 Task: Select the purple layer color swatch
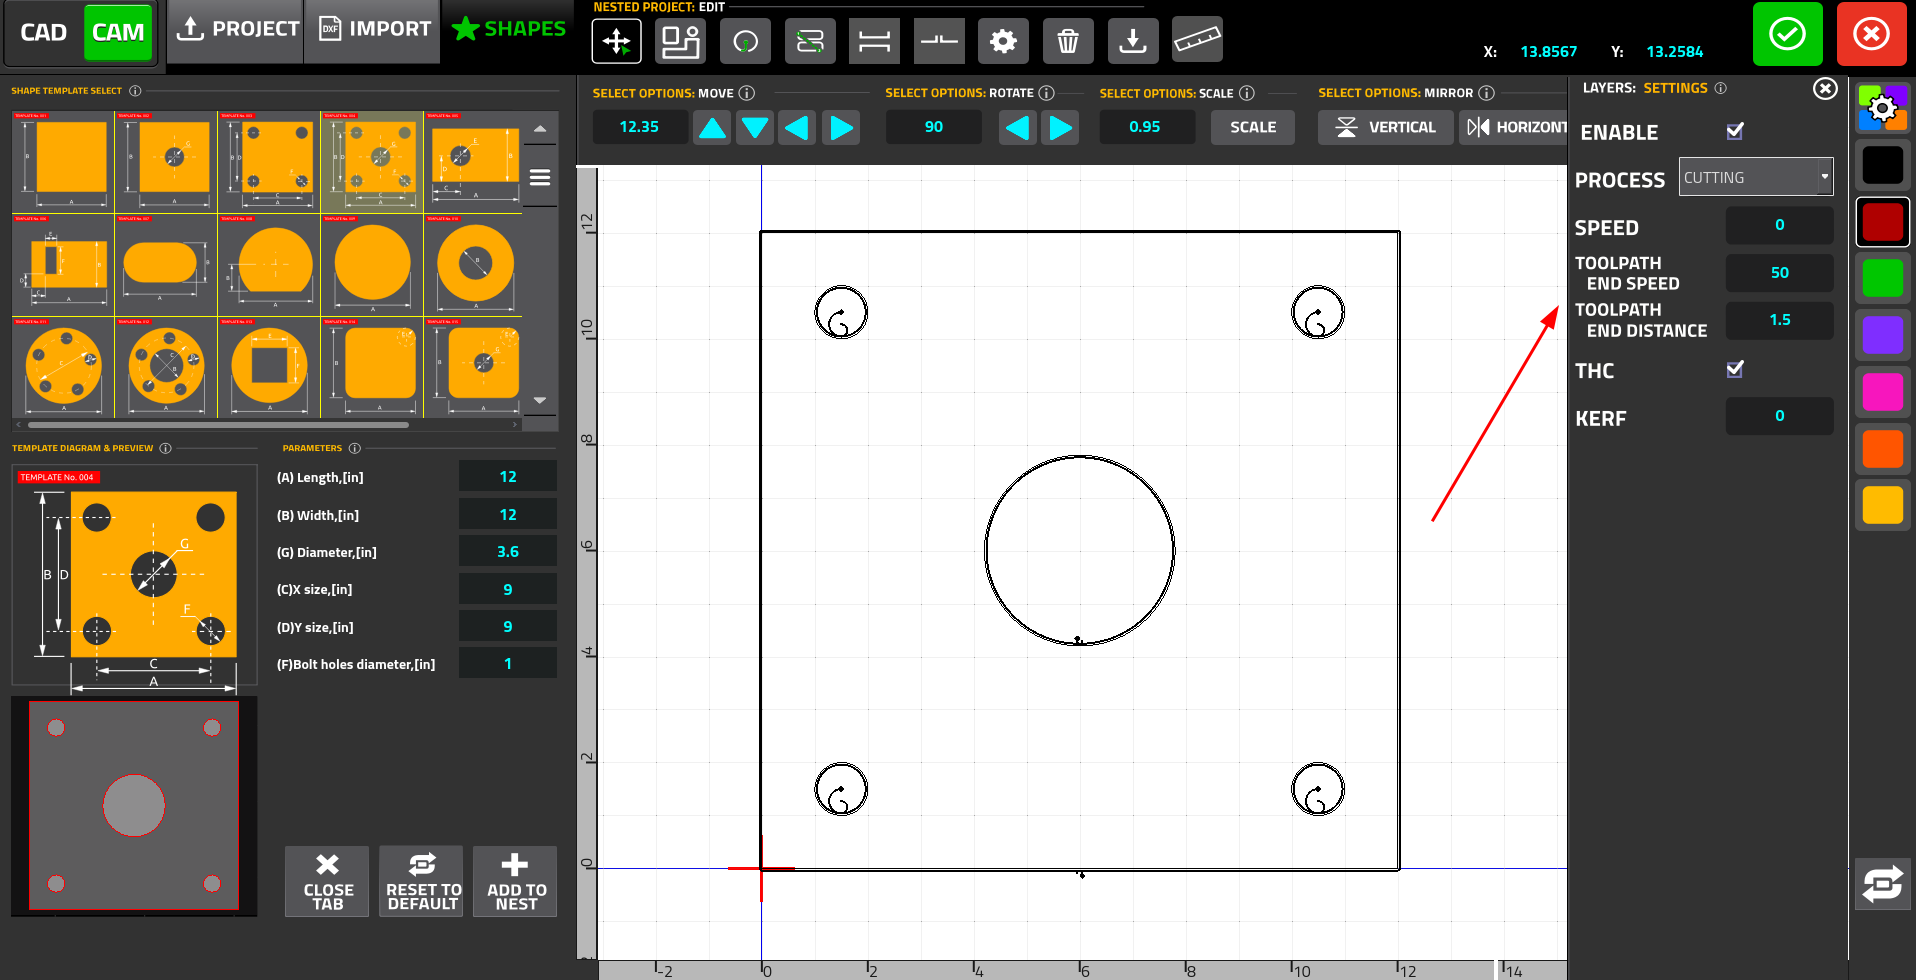coord(1882,335)
